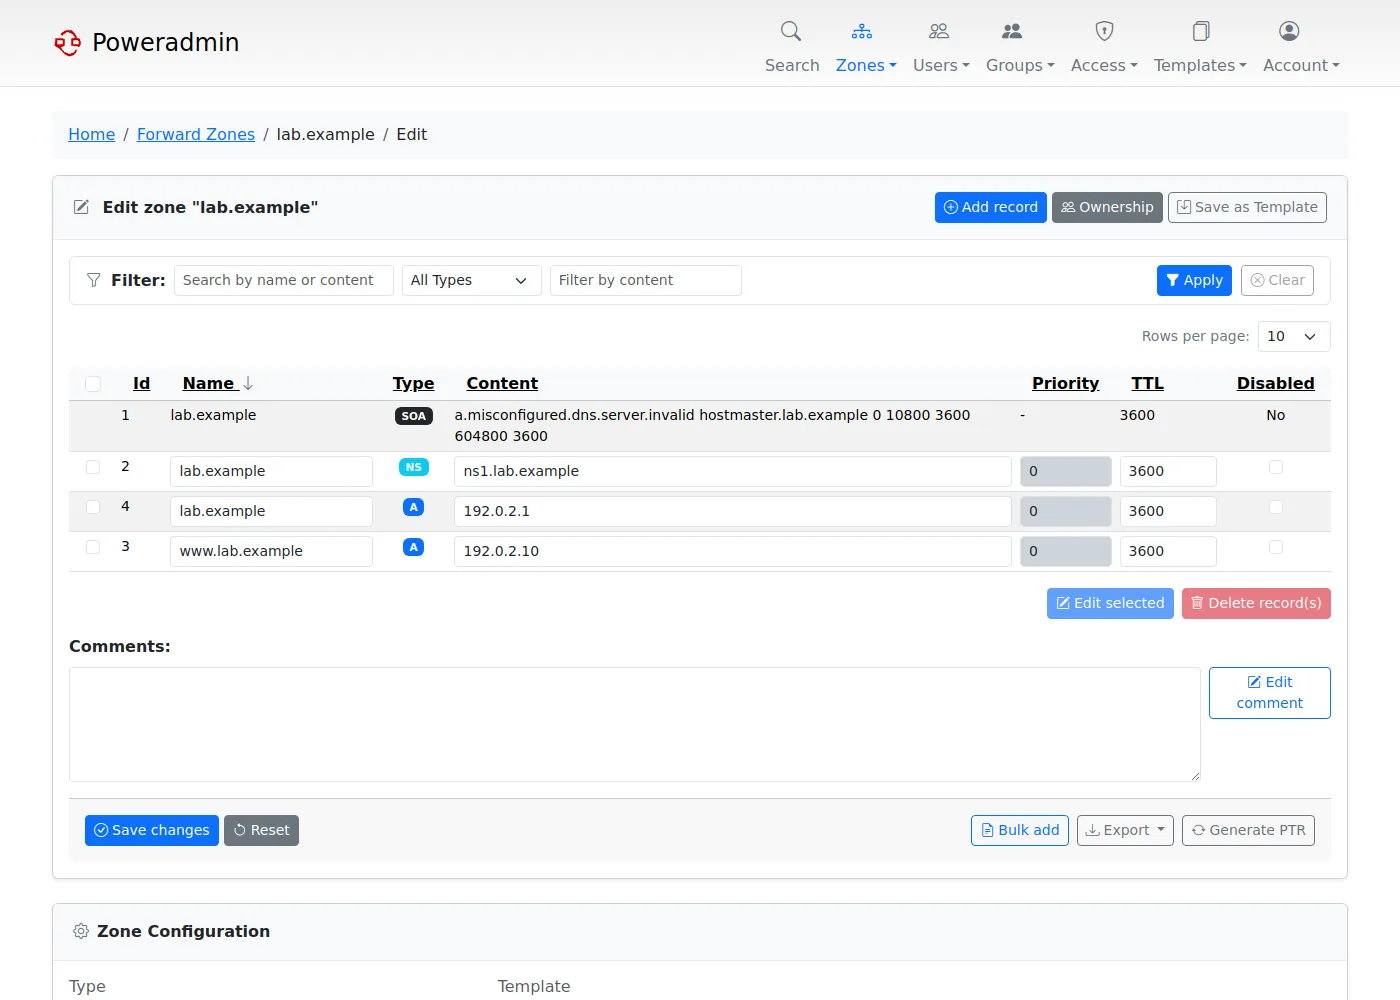This screenshot has height=1000, width=1400.
Task: Open the Templates menu
Action: tap(1200, 65)
